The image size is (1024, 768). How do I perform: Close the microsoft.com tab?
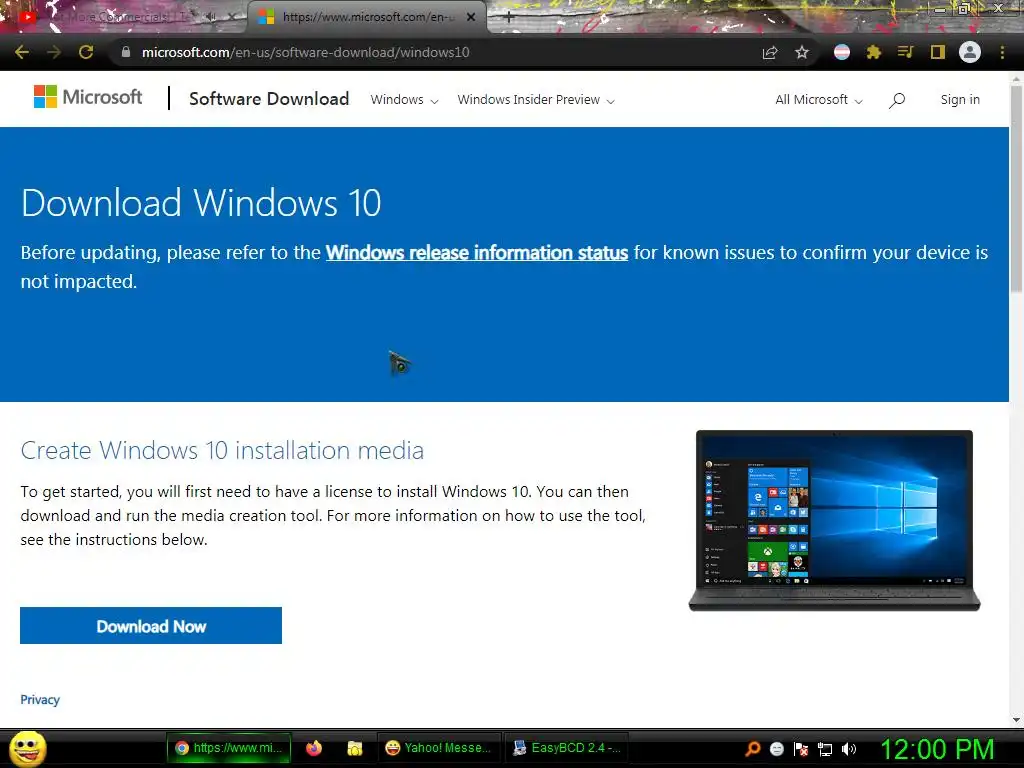(471, 17)
